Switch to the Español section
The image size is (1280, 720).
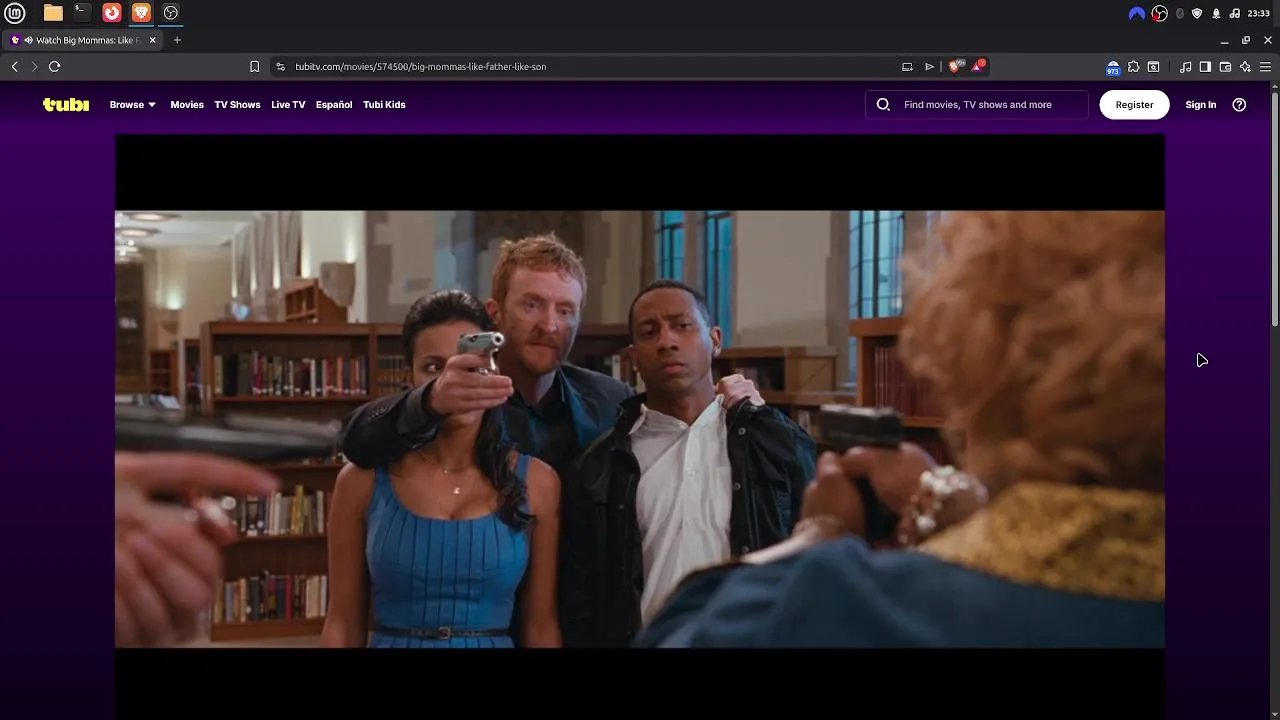coord(334,104)
